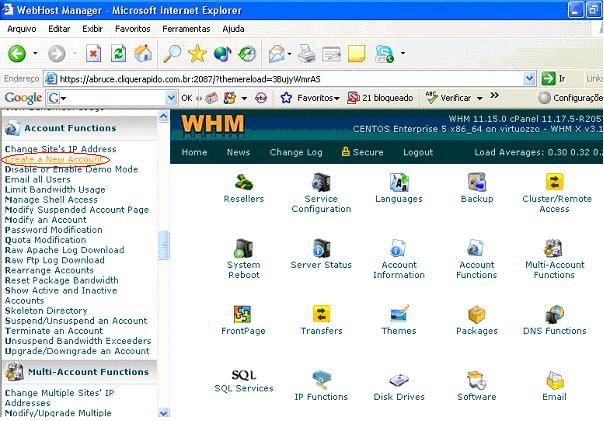604x421 pixels.
Task: Go to WHM Home link
Action: [194, 153]
